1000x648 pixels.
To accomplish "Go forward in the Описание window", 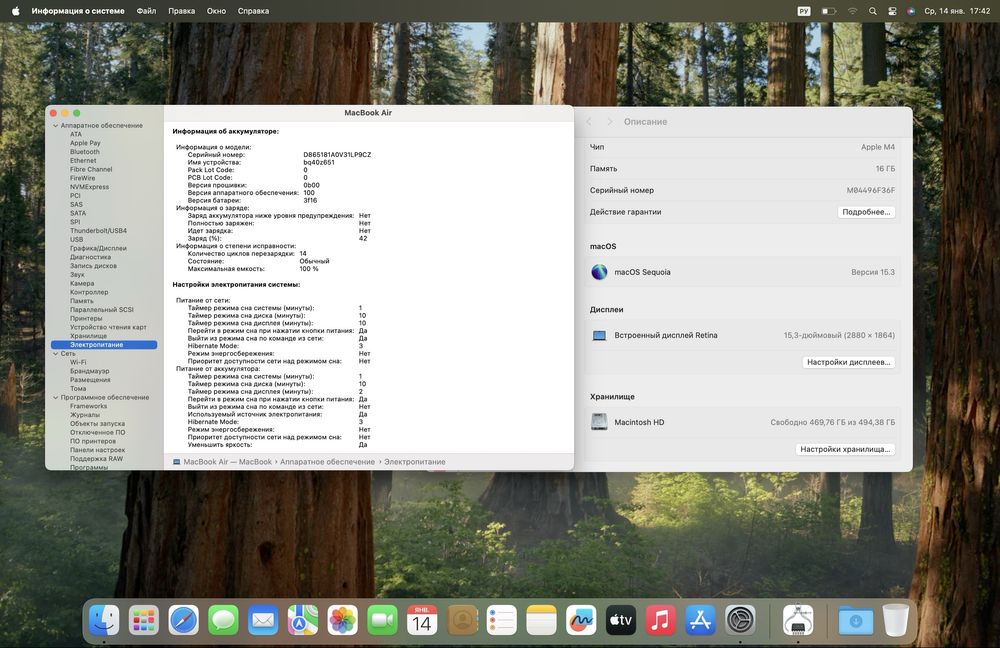I will (610, 121).
